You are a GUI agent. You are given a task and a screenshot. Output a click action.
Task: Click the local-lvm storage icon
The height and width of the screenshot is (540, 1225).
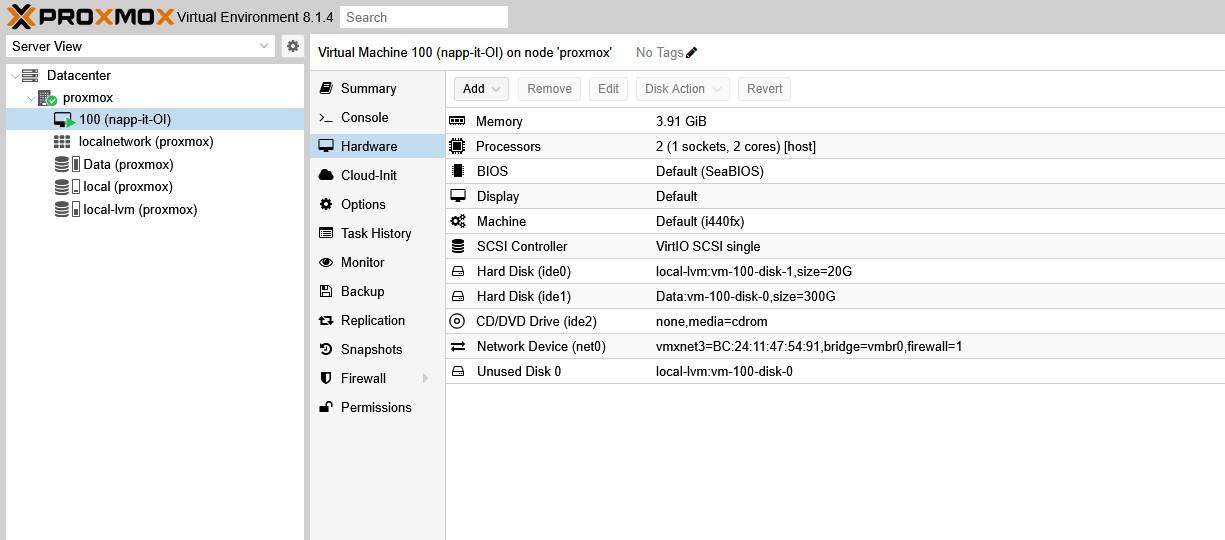[x=67, y=210]
